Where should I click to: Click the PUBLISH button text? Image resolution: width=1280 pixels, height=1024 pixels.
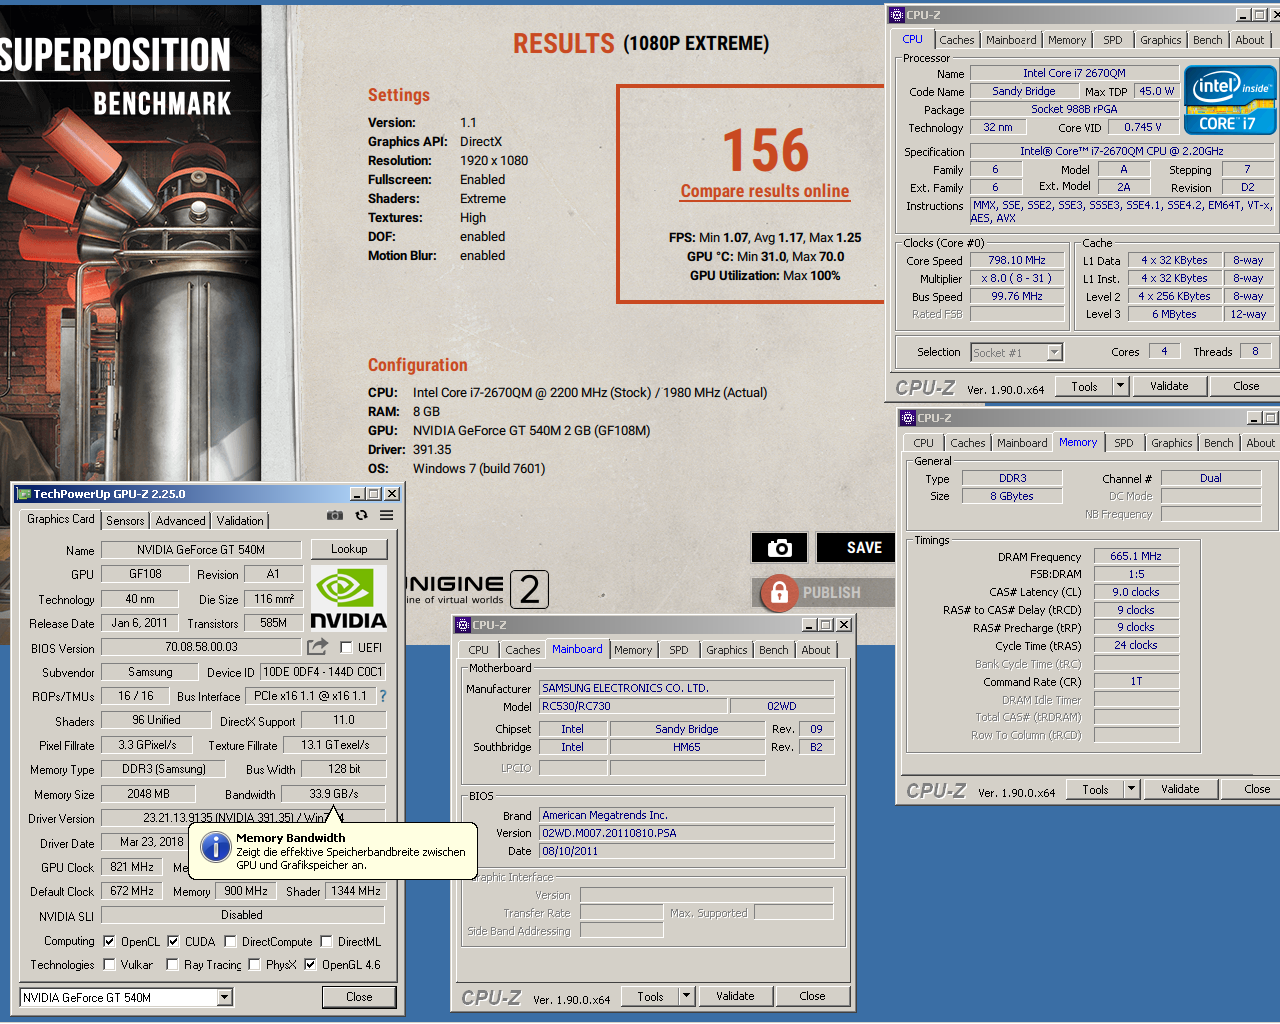[x=831, y=592]
